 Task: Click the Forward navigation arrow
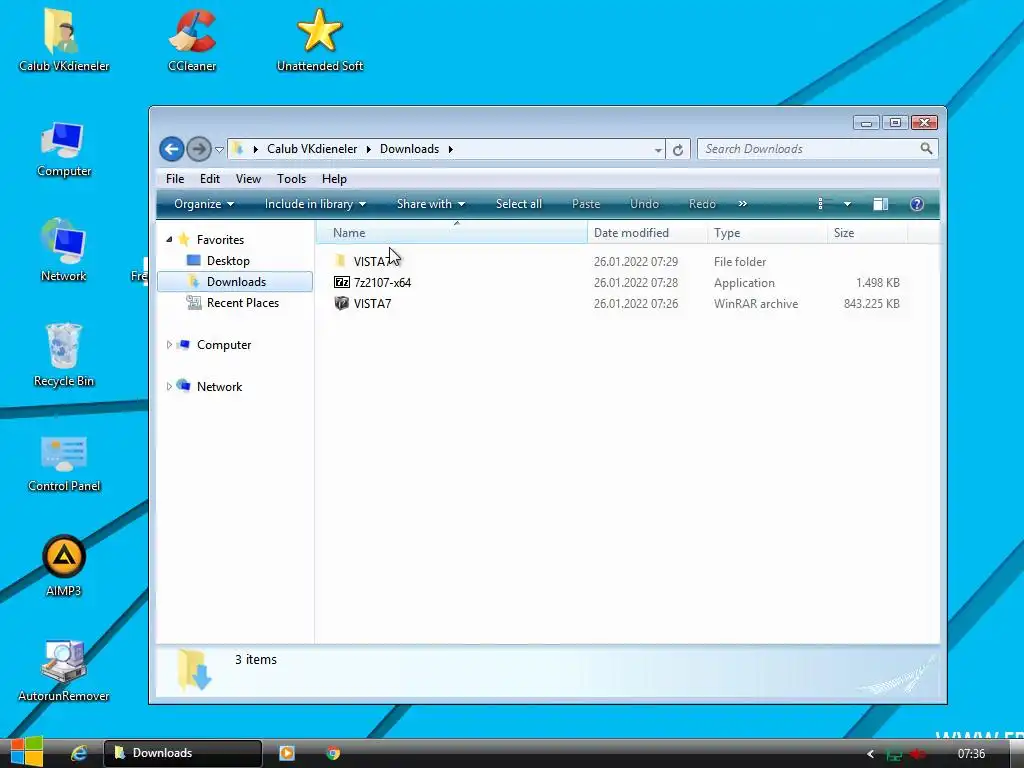point(199,149)
